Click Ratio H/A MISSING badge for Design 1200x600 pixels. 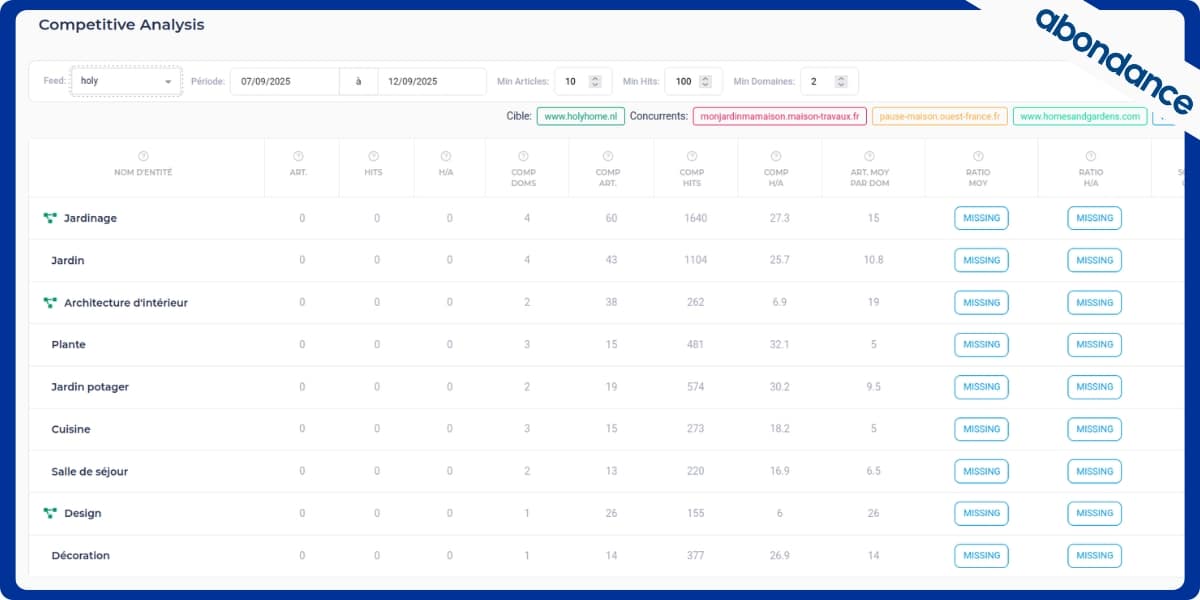(1094, 513)
